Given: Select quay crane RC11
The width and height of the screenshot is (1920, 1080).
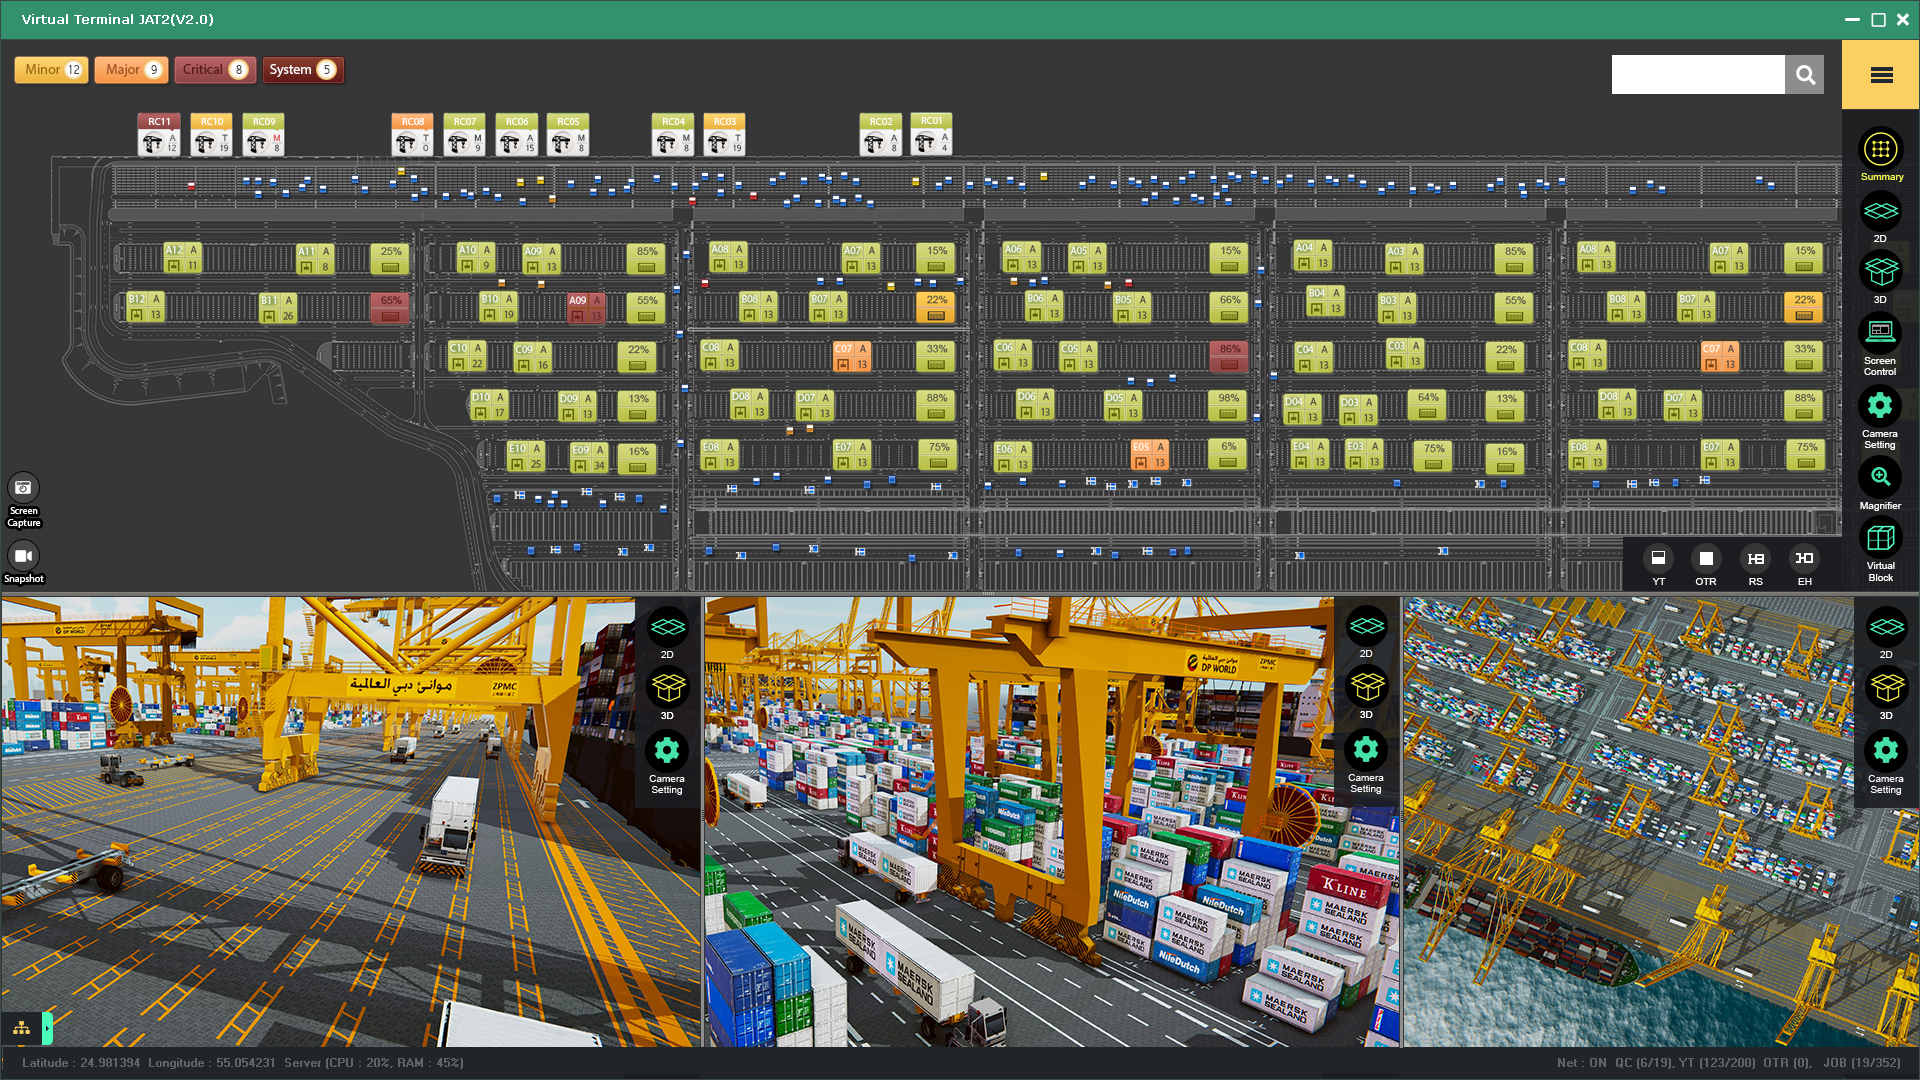Looking at the screenshot, I should [159, 135].
